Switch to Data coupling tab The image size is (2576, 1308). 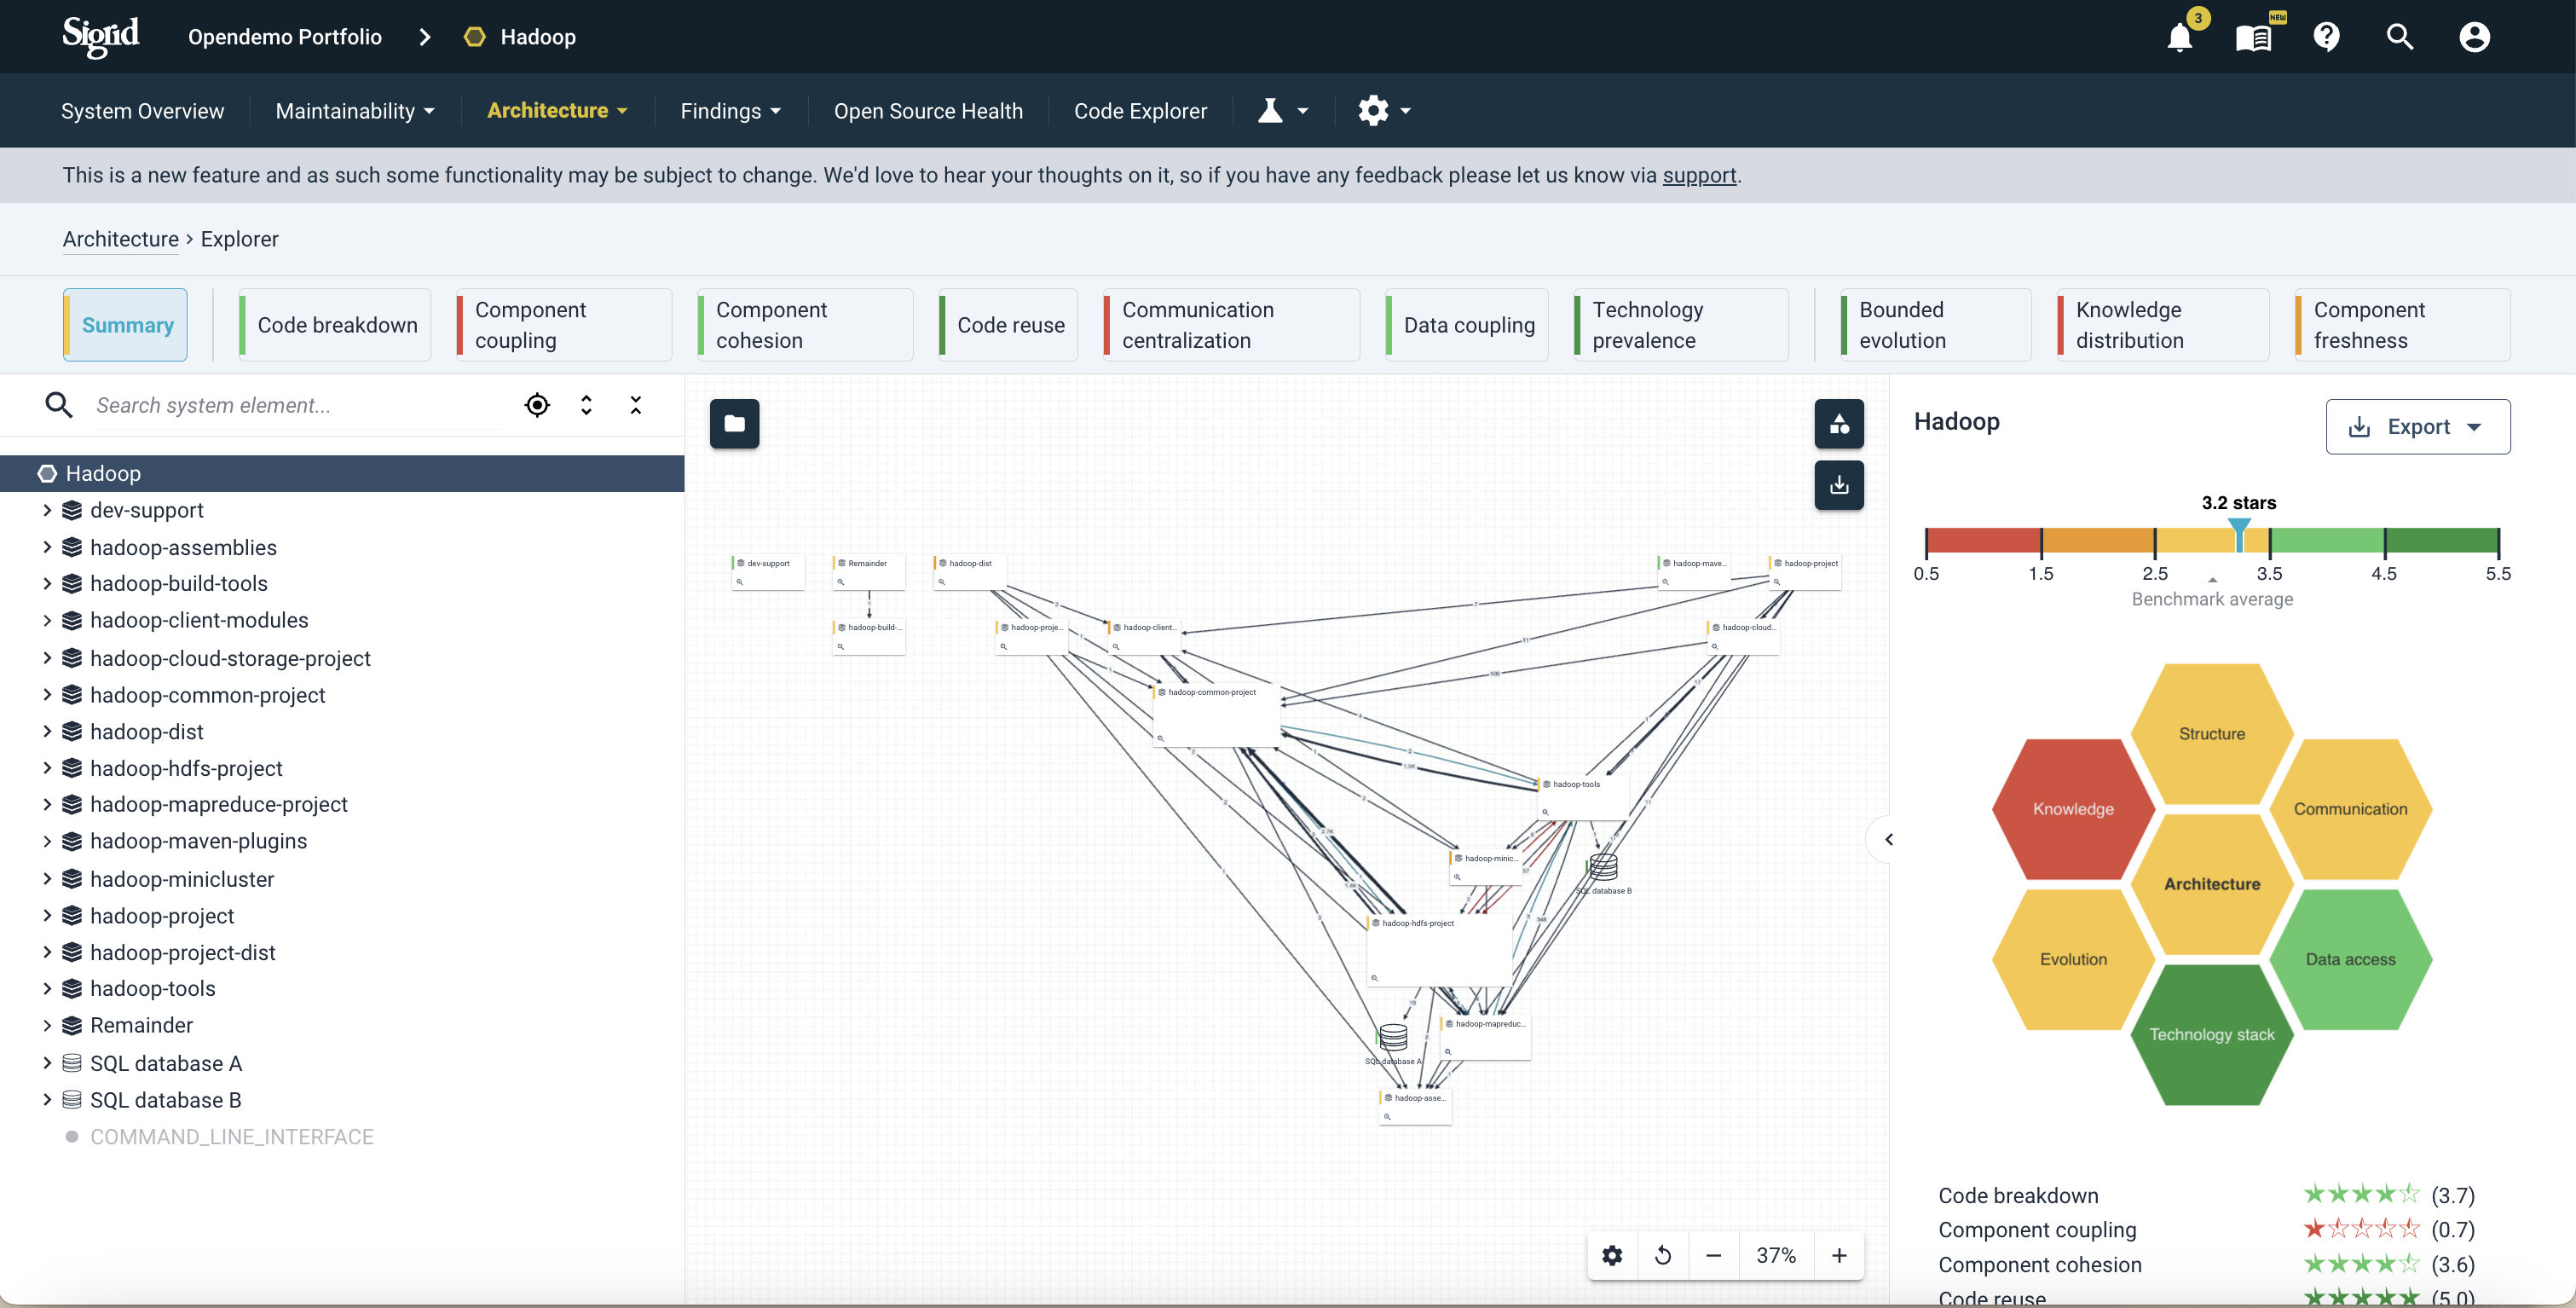(1467, 325)
